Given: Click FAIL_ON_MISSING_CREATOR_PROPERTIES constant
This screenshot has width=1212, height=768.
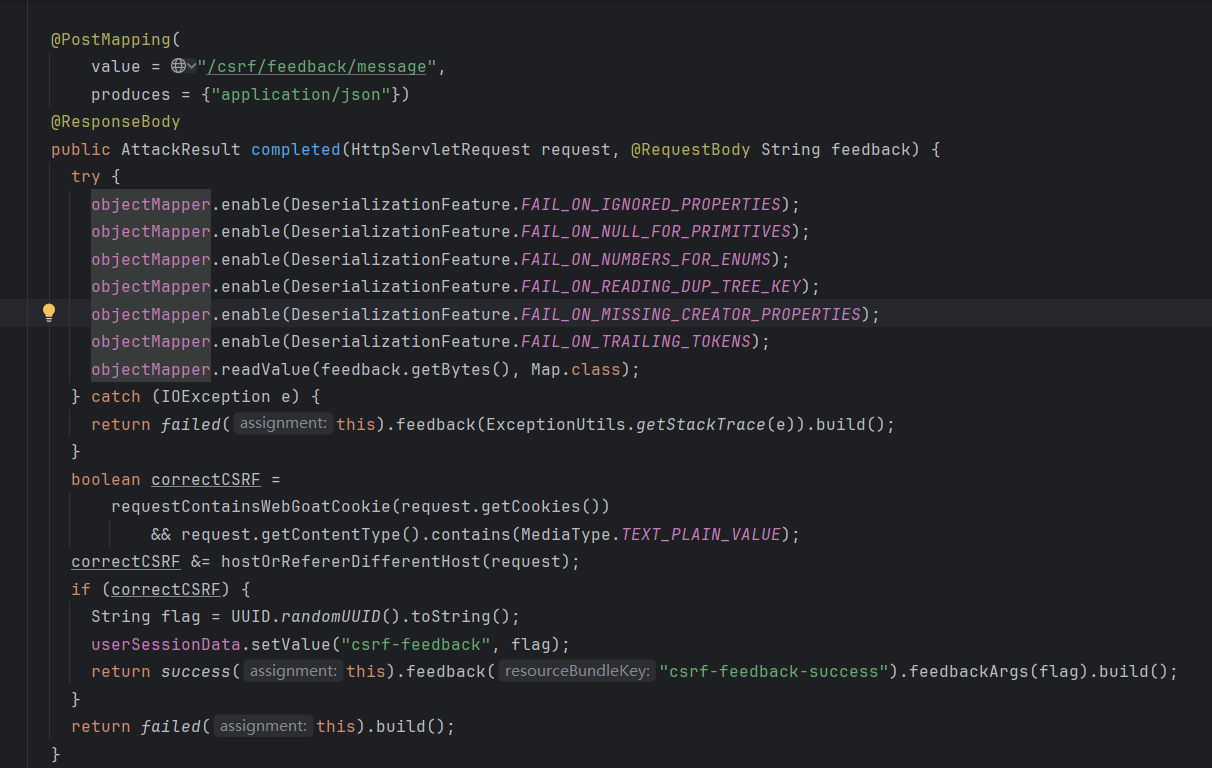Looking at the screenshot, I should point(691,314).
